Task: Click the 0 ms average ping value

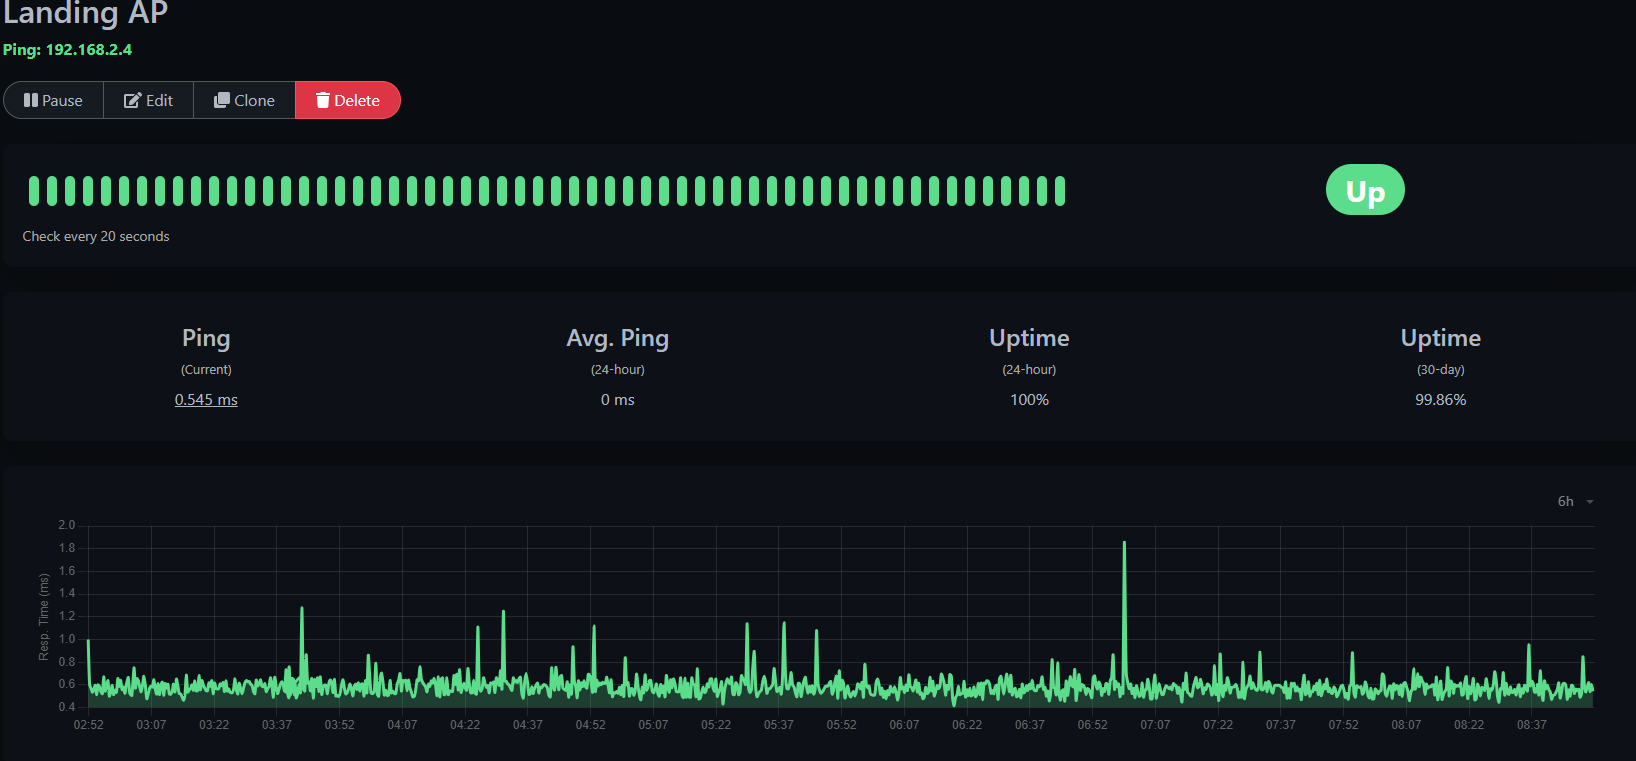Action: 617,399
